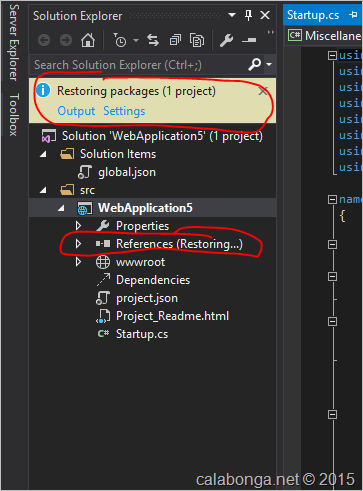This screenshot has width=363, height=491.
Task: Toggle the Show All Files icon
Action: 197,40
